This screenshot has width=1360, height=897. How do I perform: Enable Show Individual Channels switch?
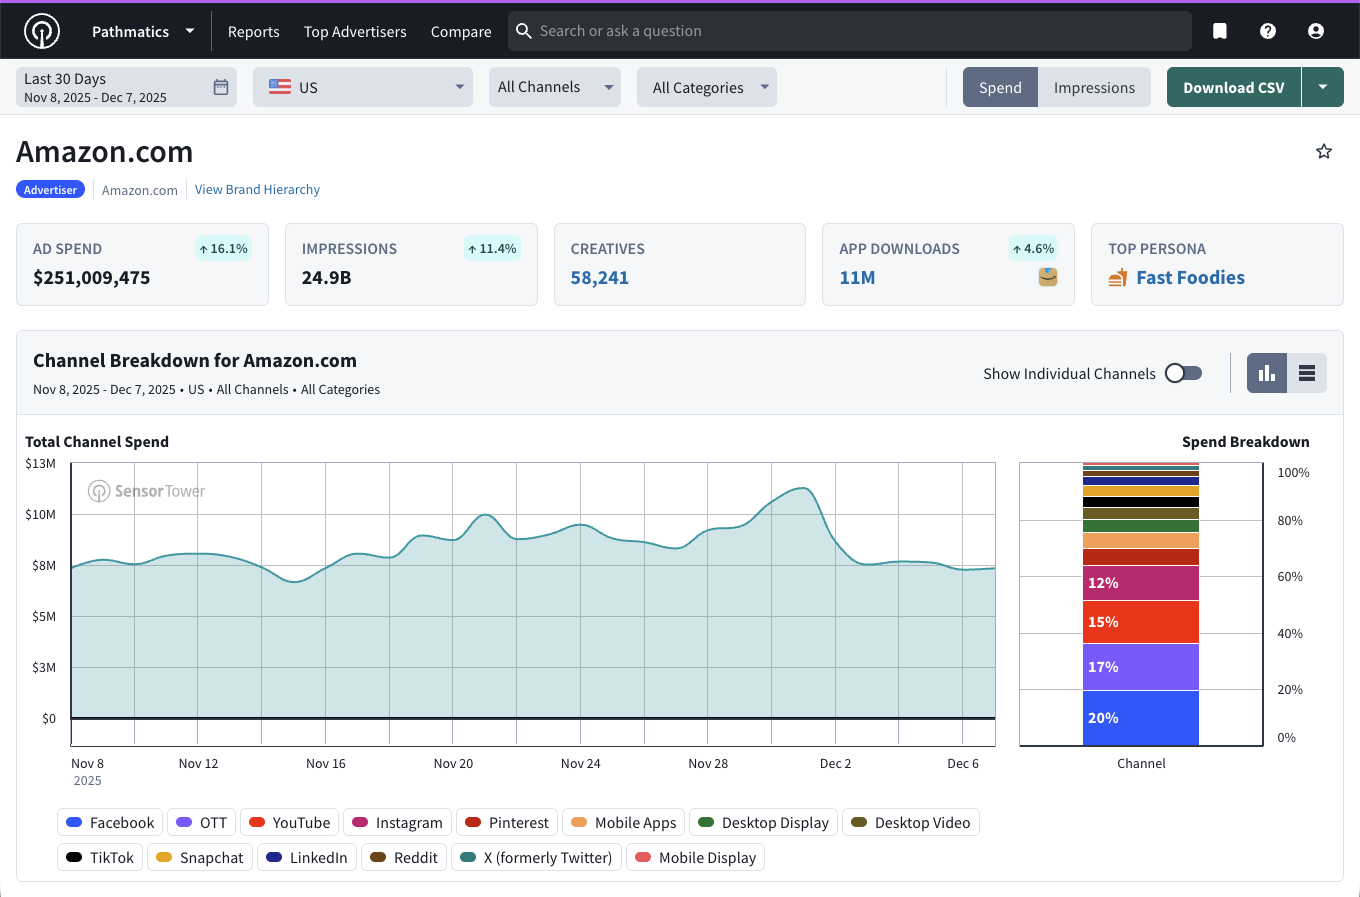[x=1184, y=373]
